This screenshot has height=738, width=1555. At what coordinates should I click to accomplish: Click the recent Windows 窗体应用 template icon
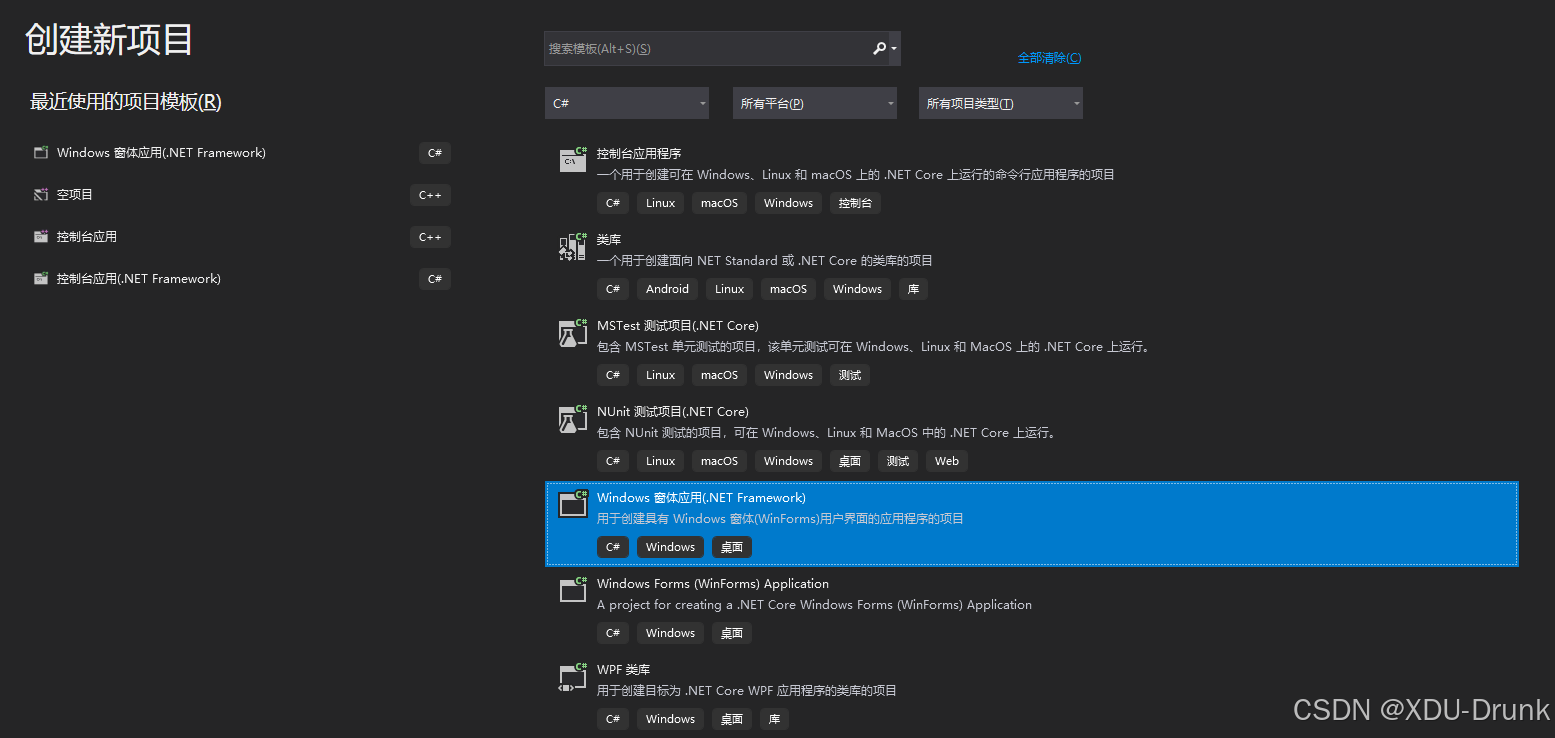tap(41, 153)
